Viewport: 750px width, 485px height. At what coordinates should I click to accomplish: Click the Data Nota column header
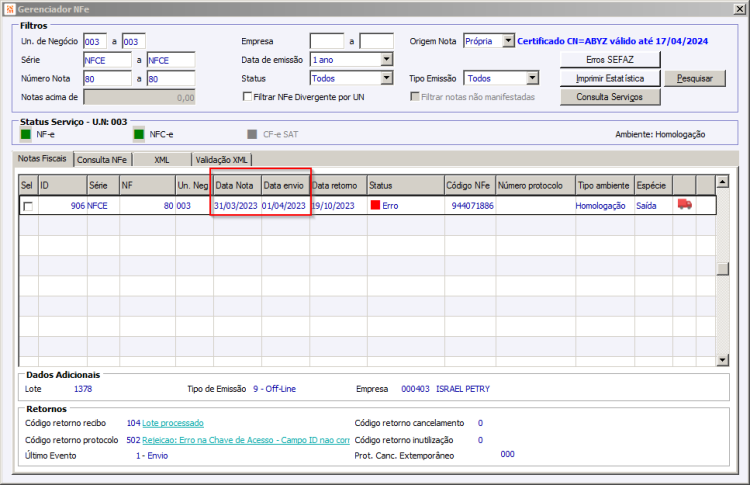pos(237,185)
